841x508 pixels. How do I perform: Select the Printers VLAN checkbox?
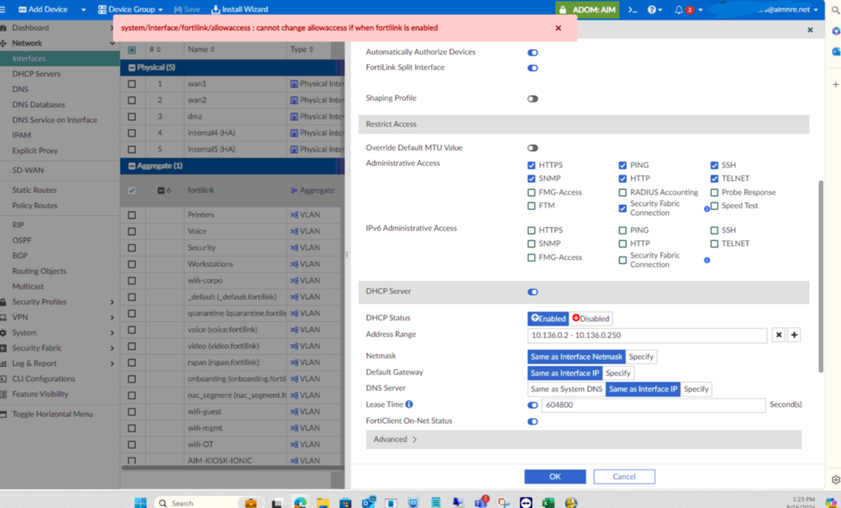click(x=132, y=215)
